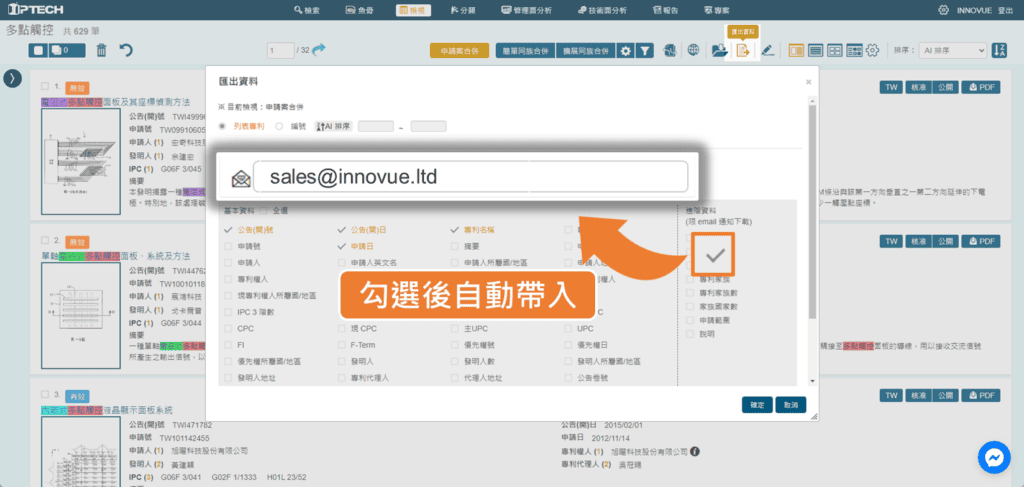Image resolution: width=1024 pixels, height=487 pixels.
Task: Check the CPC checkbox
Action: click(229, 328)
